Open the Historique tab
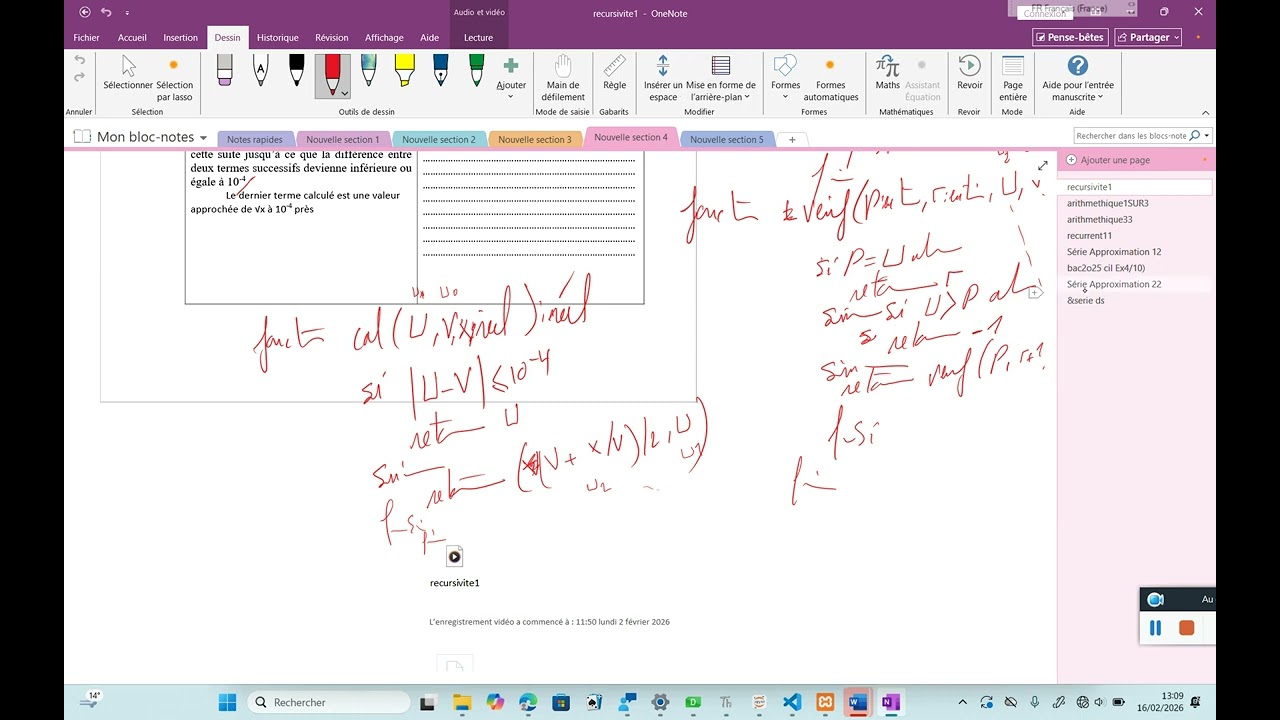The height and width of the screenshot is (720, 1280). [x=278, y=38]
